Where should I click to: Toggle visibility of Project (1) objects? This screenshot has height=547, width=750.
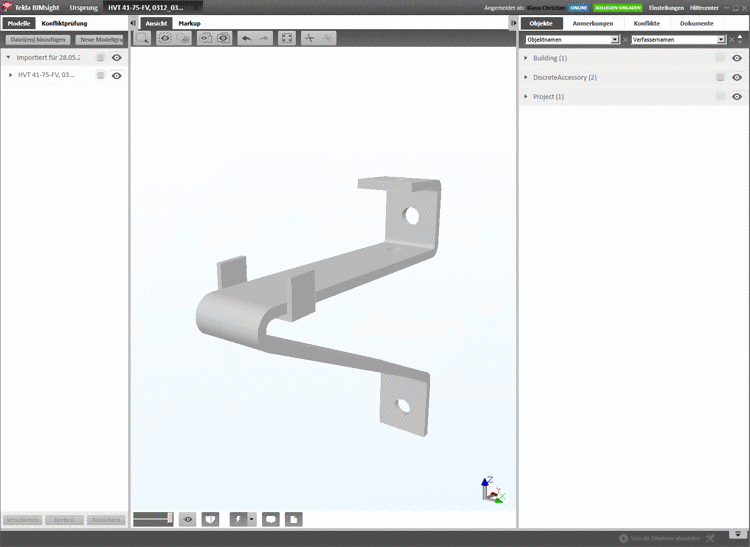coord(737,97)
